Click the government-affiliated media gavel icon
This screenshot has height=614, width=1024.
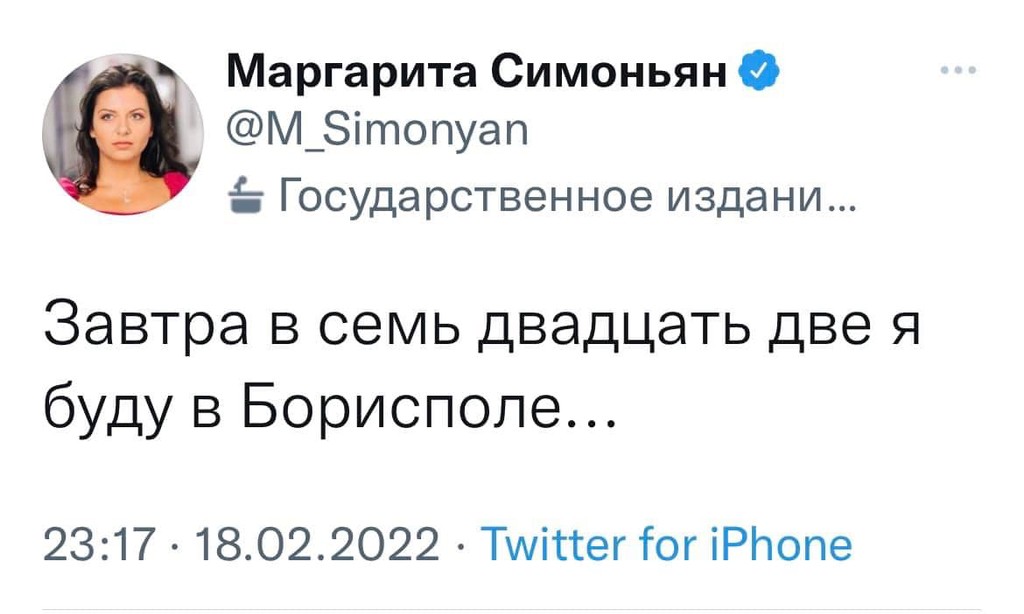(248, 194)
